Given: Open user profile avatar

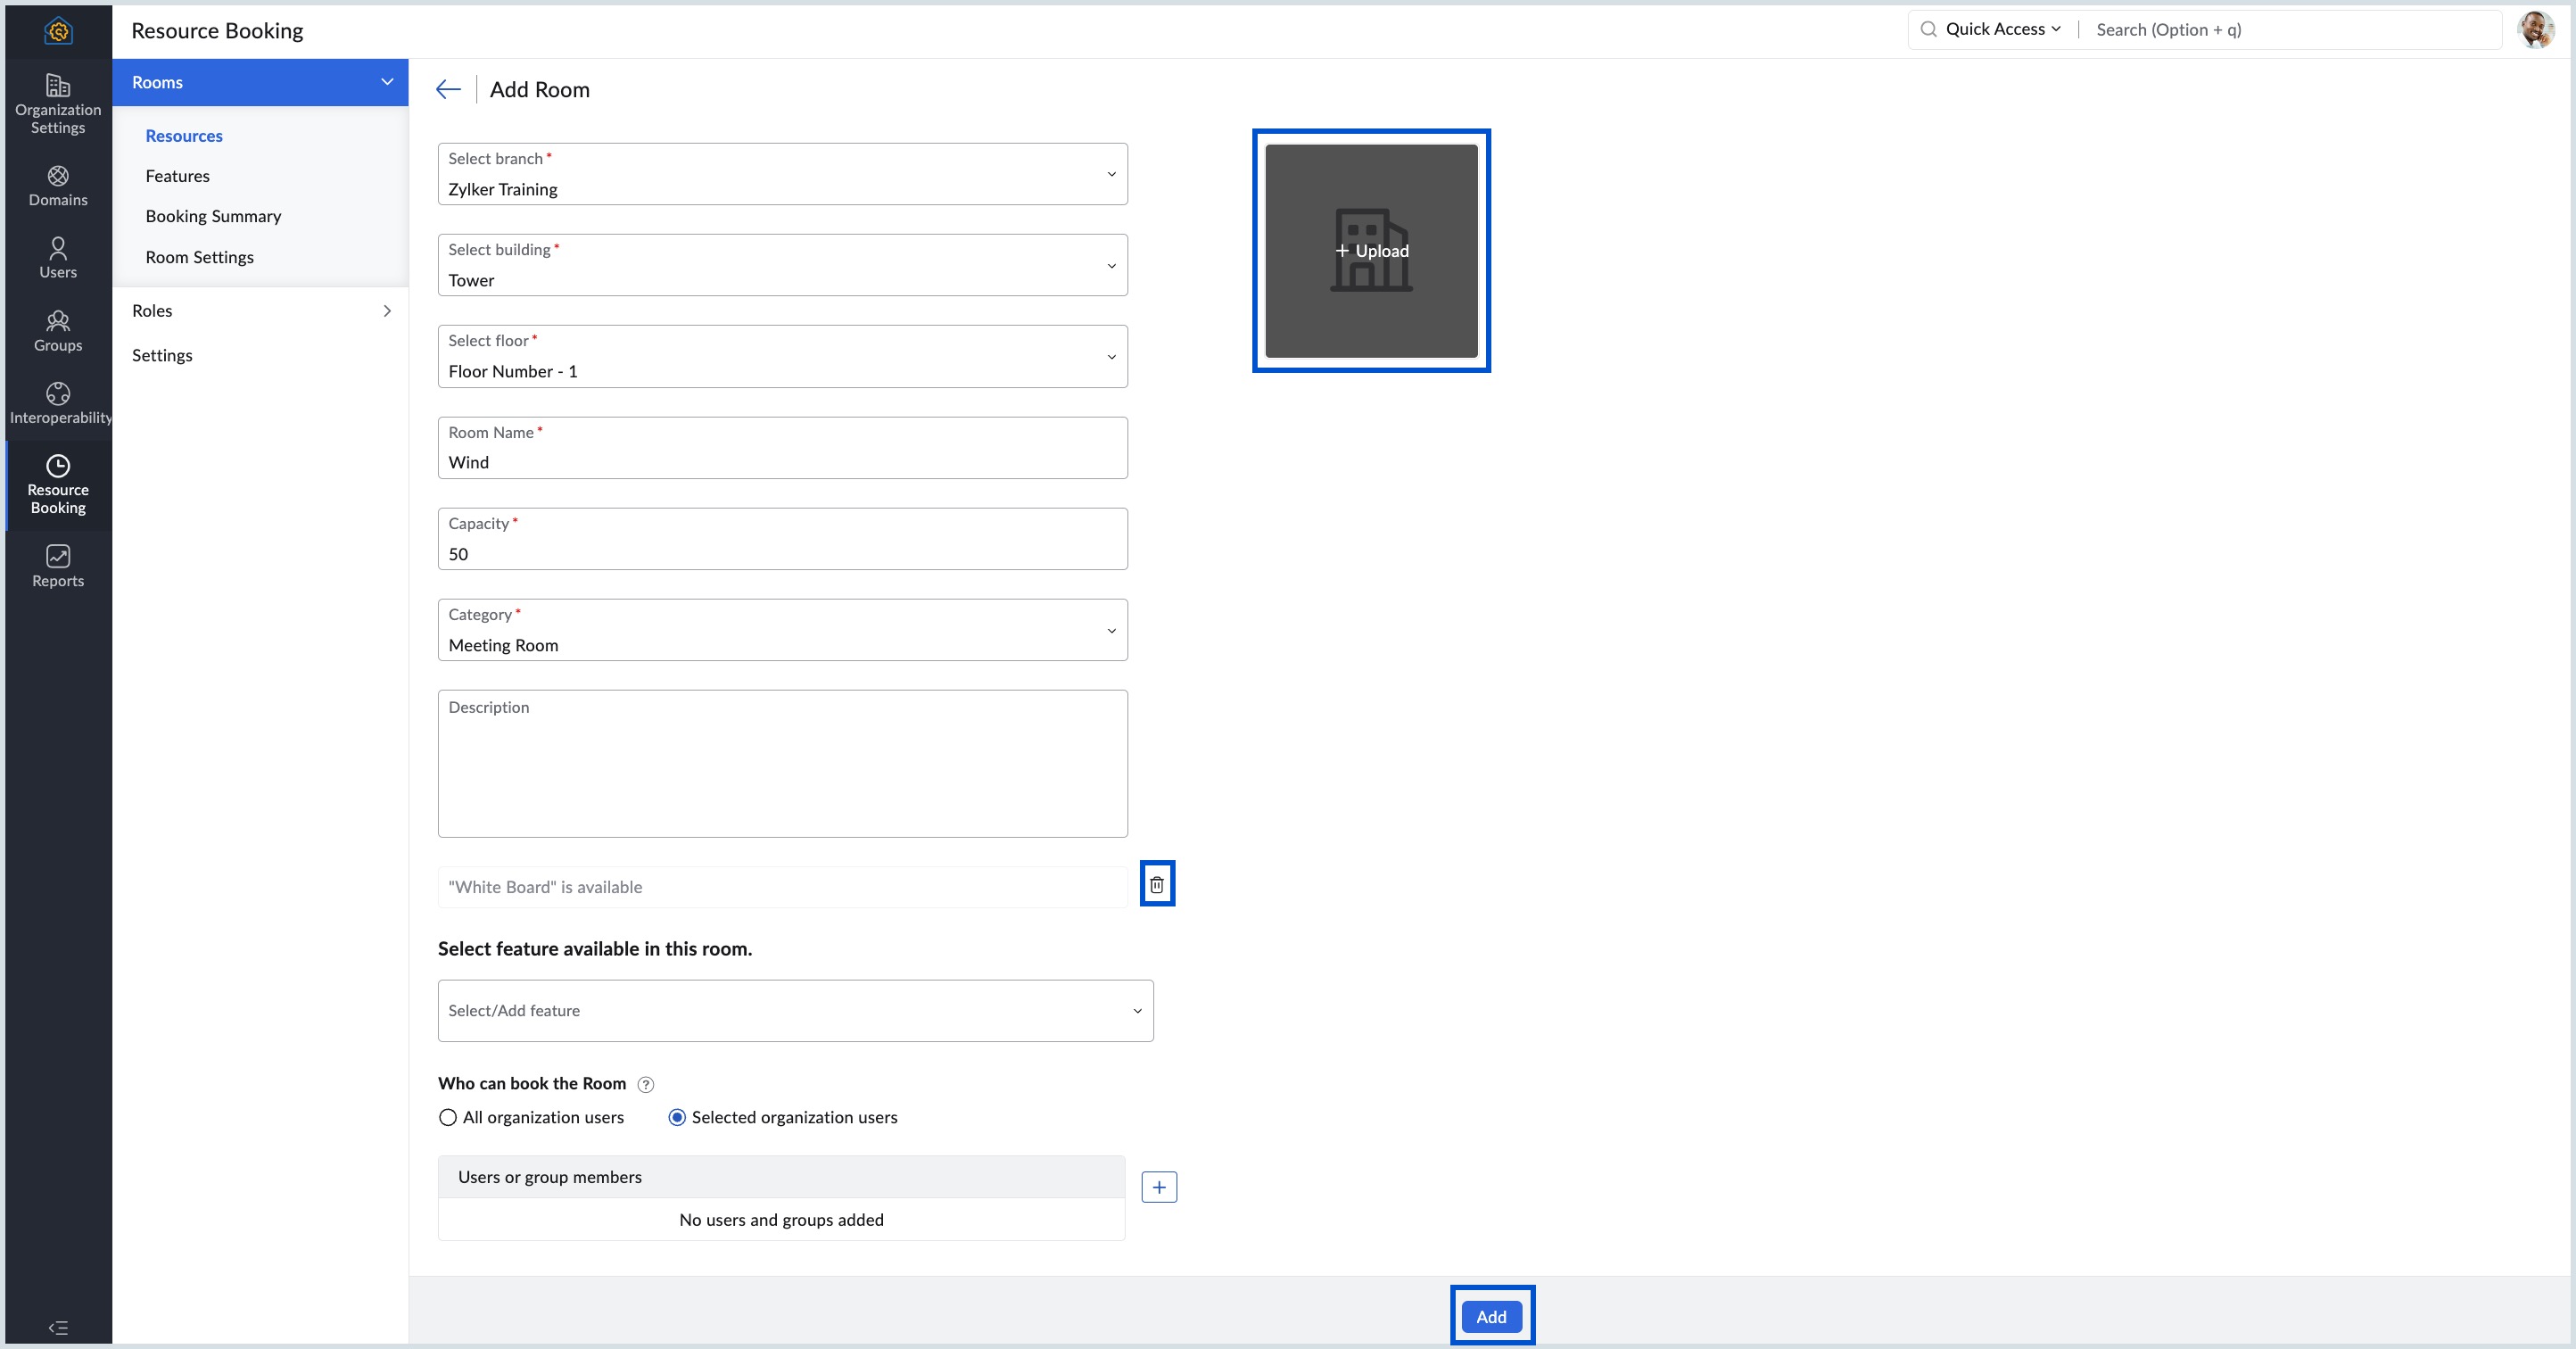Looking at the screenshot, I should (x=2536, y=30).
